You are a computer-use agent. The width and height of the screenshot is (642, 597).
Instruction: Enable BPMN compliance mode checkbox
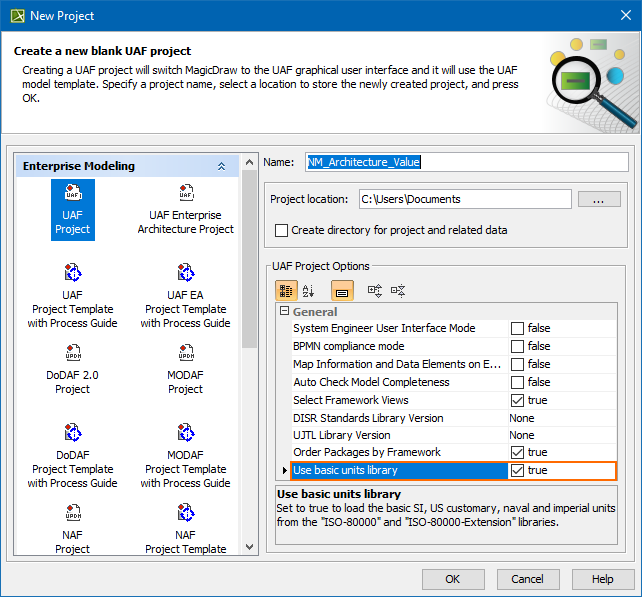click(517, 346)
